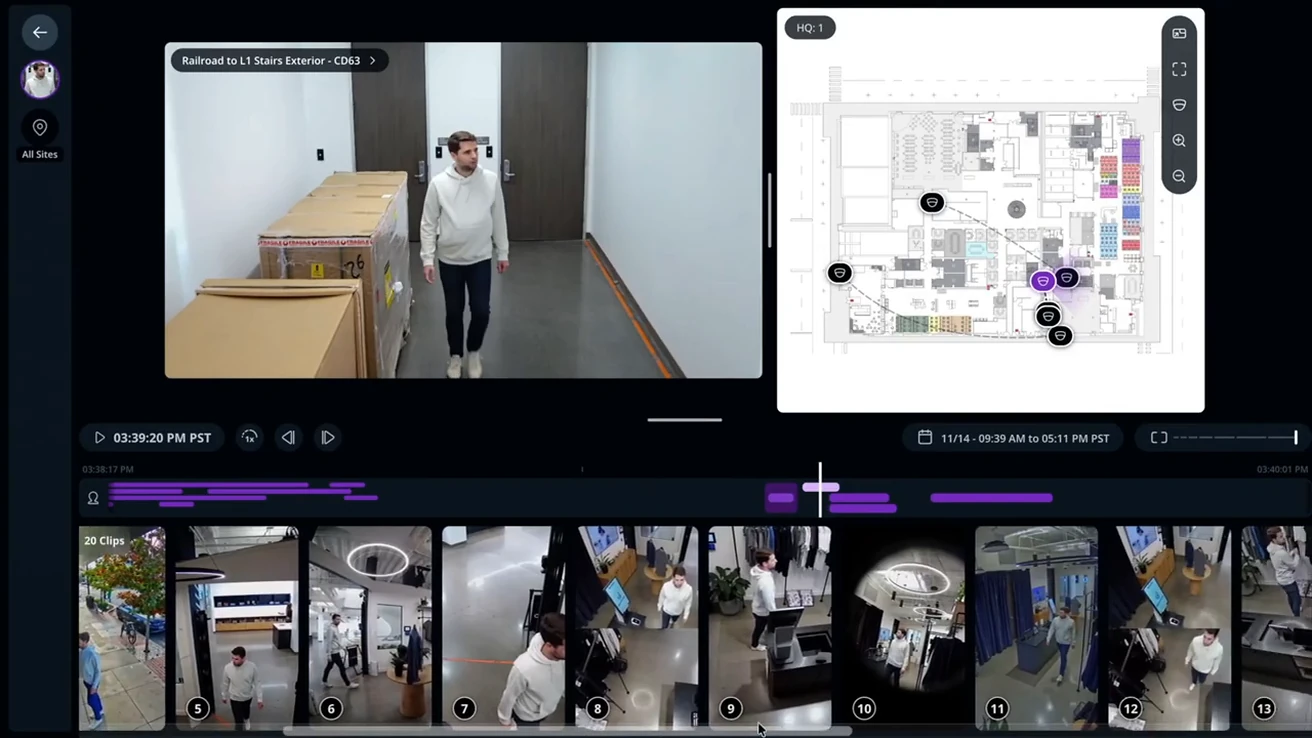Step back one frame
1312x738 pixels.
(x=288, y=438)
